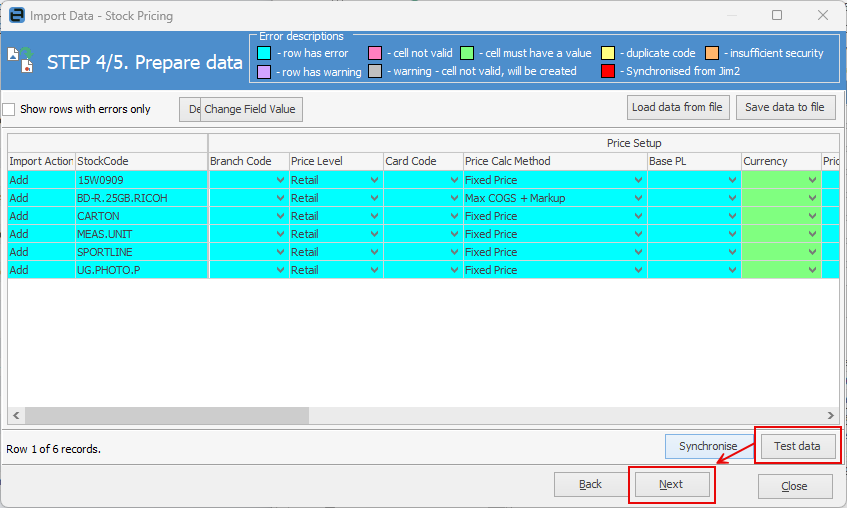Click the horizontal scrollbar left arrow
The width and height of the screenshot is (847, 508).
tap(16, 415)
